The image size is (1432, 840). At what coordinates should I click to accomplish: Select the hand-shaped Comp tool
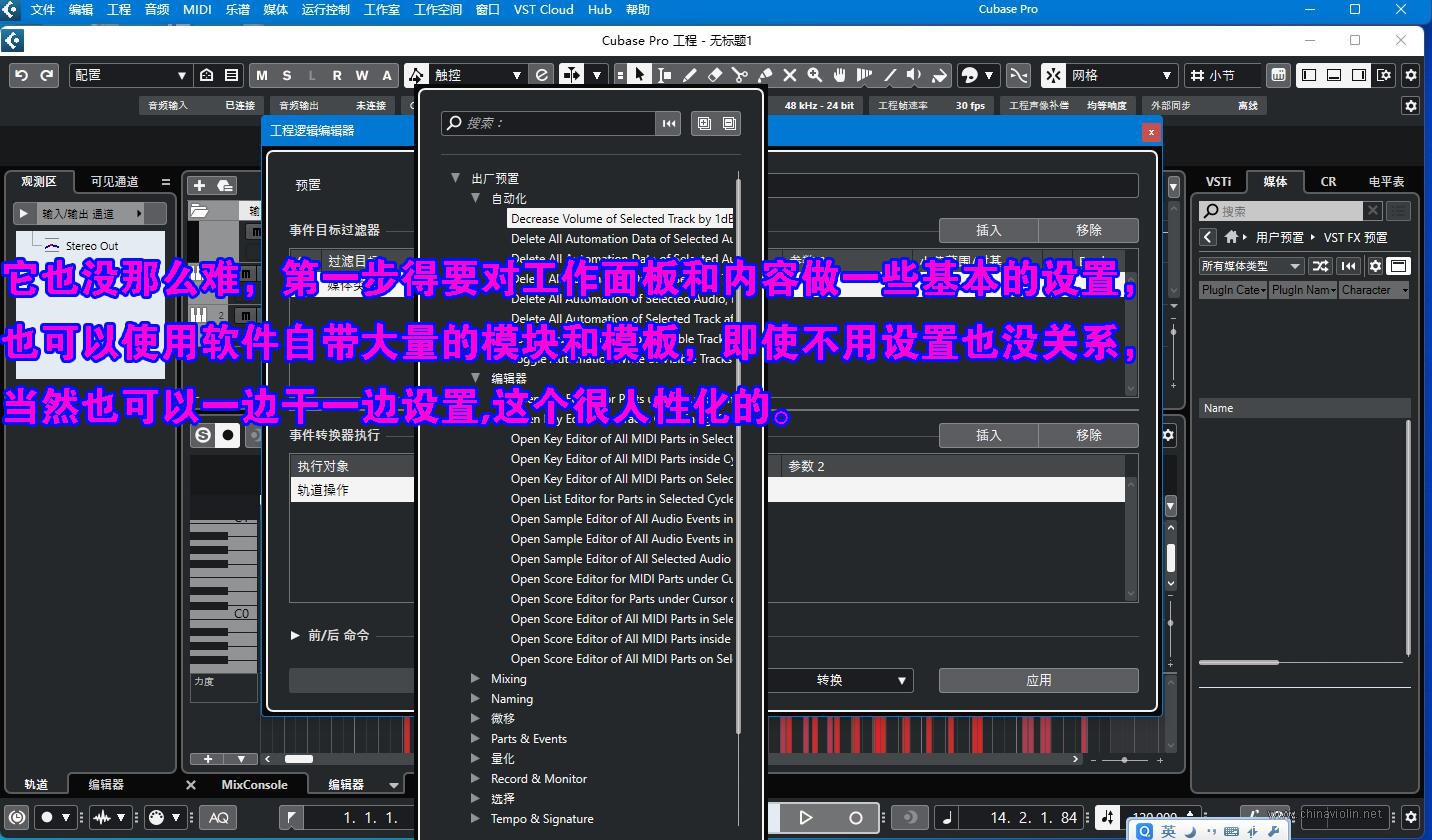[840, 75]
